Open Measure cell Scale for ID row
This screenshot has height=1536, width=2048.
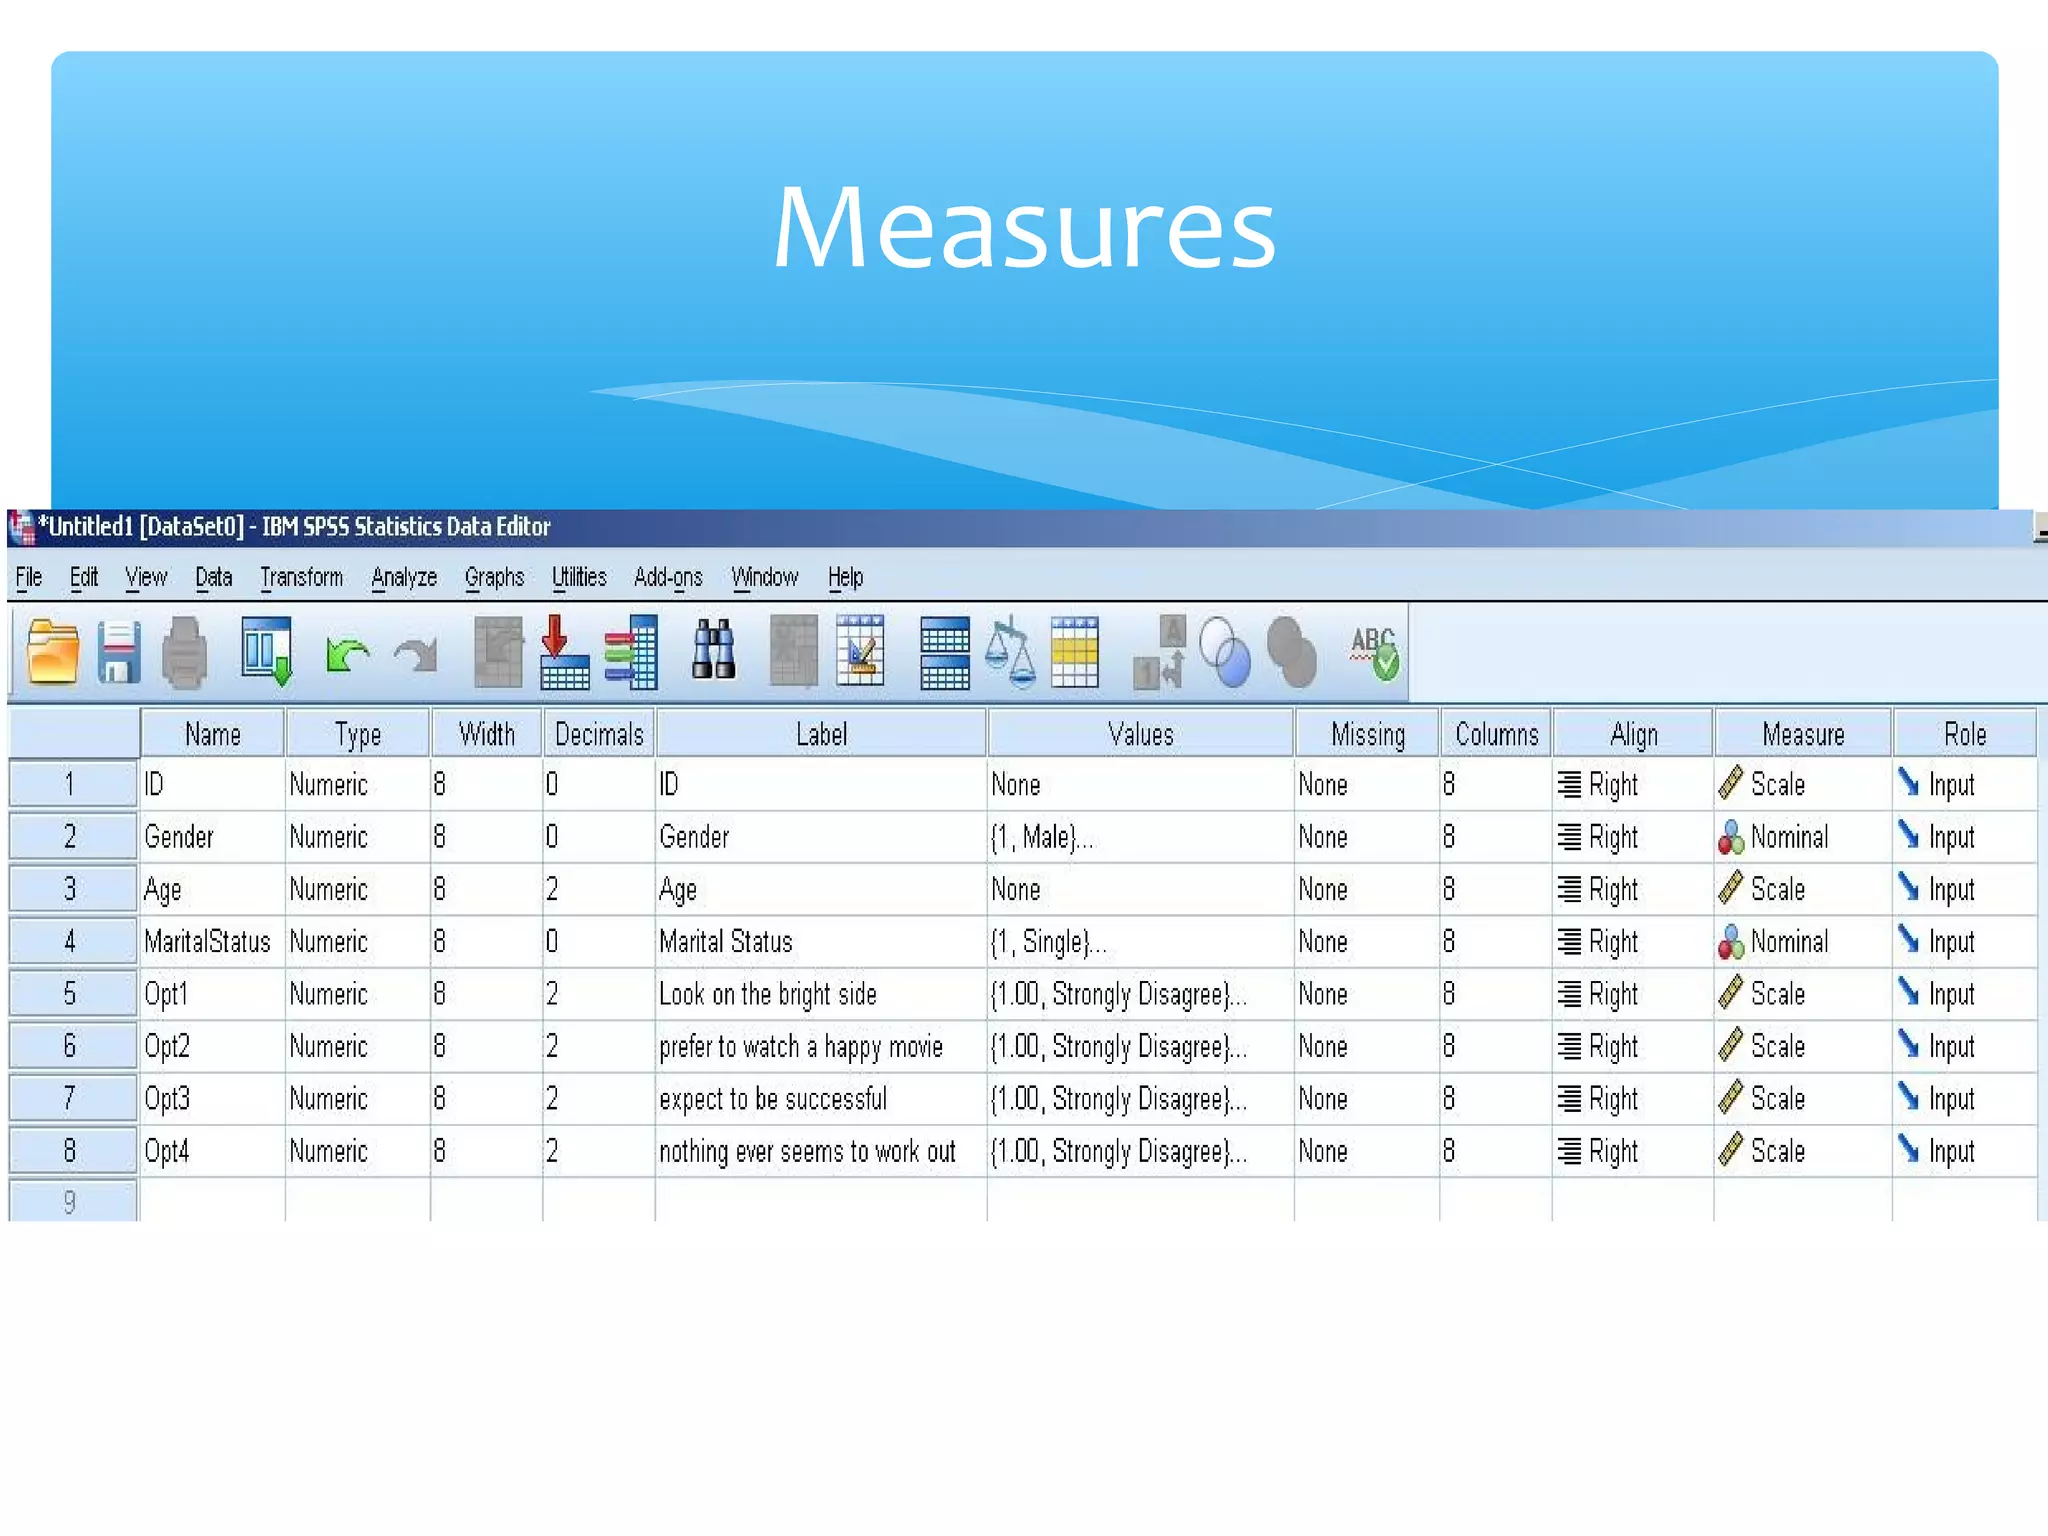(1803, 785)
